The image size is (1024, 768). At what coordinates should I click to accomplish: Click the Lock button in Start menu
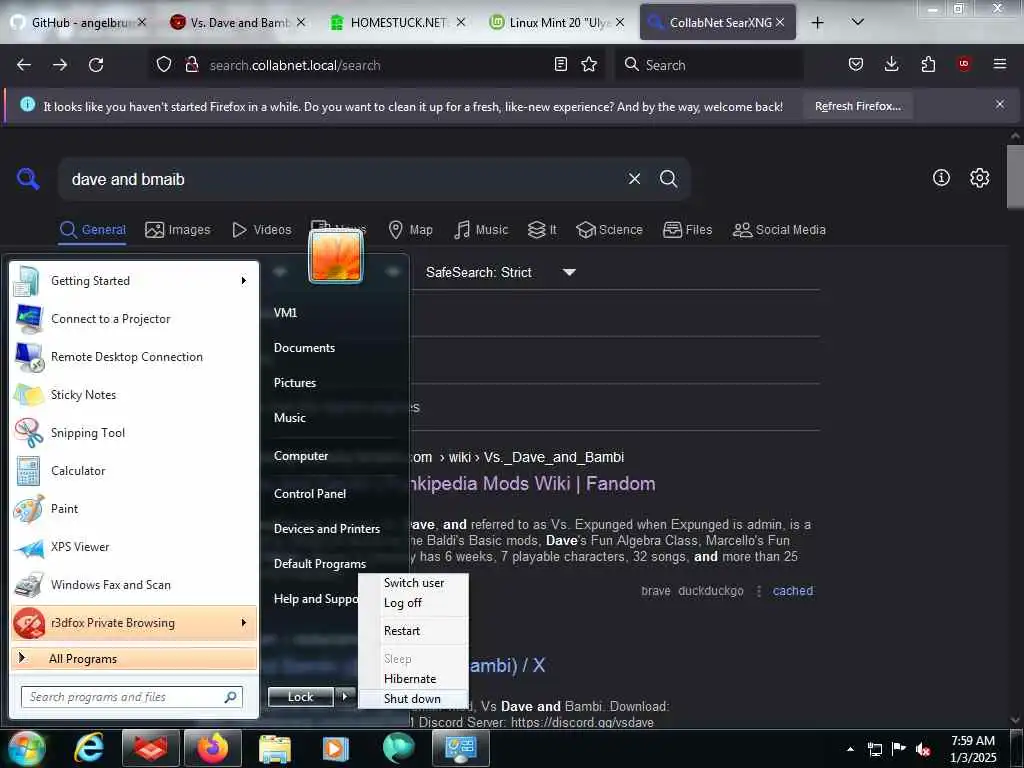301,697
